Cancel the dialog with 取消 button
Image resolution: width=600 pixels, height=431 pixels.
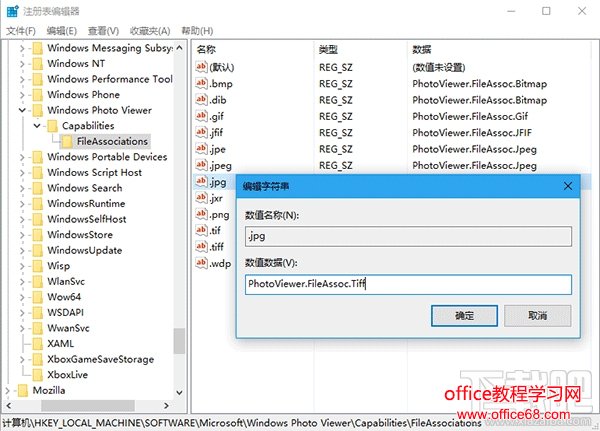tap(538, 316)
